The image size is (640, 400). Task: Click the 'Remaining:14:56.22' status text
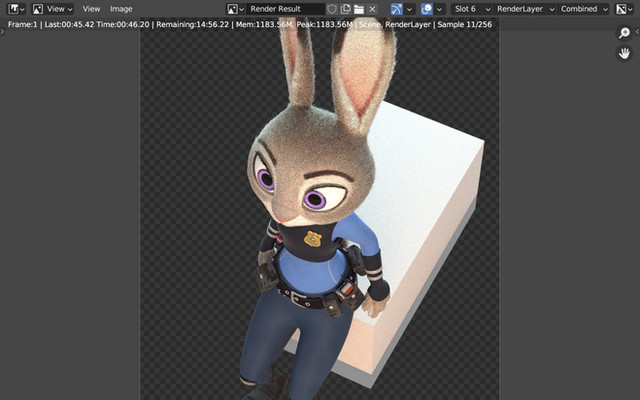tap(192, 24)
